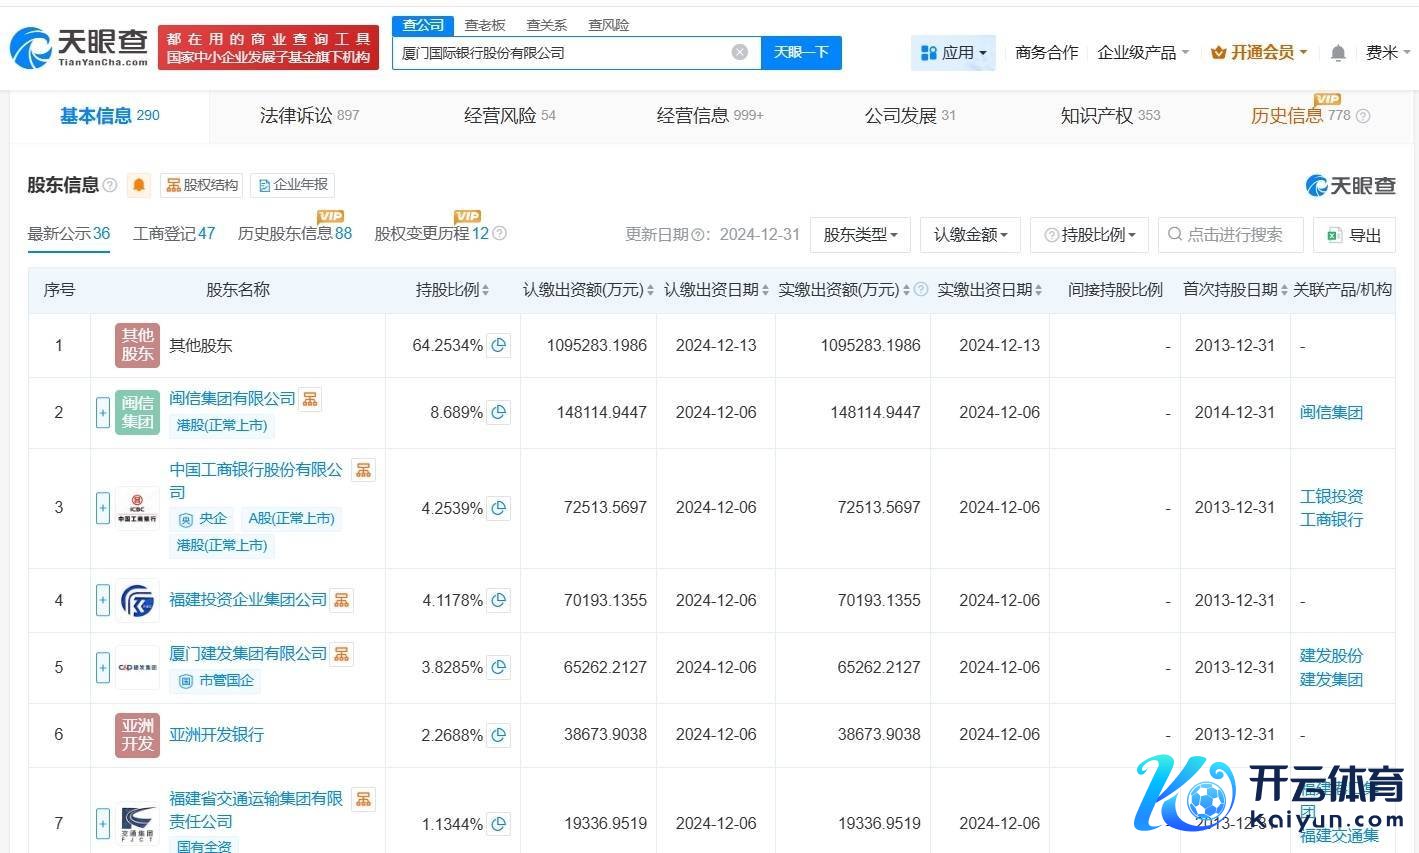Open the 应用 dropdown menu
The image size is (1419, 853).
click(953, 53)
